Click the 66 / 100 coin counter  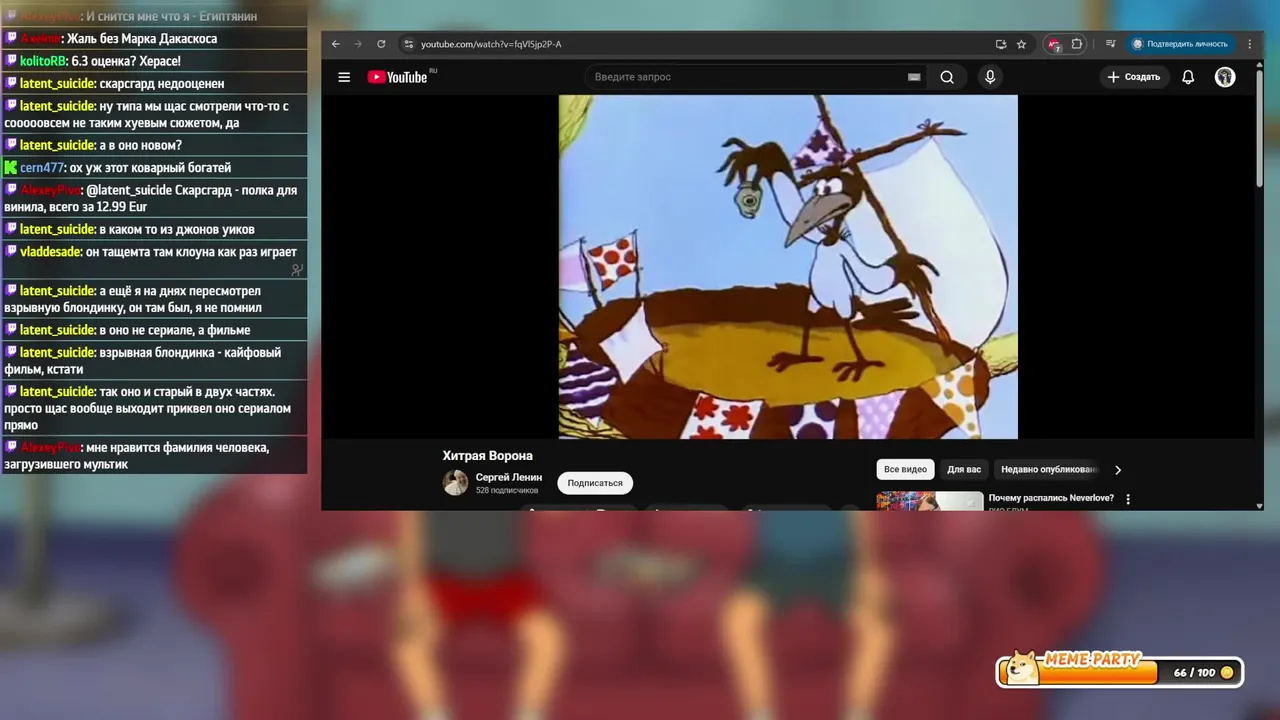tap(1204, 672)
